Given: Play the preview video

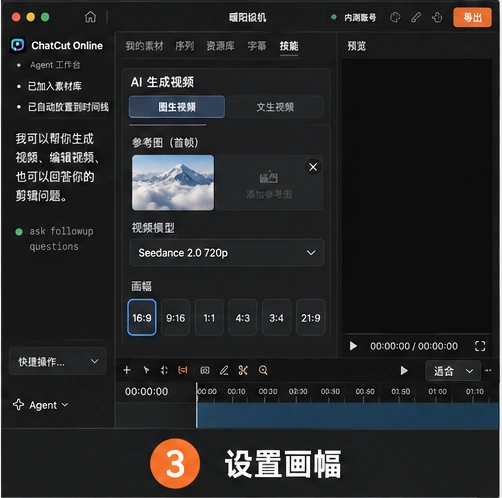Looking at the screenshot, I should click(353, 346).
